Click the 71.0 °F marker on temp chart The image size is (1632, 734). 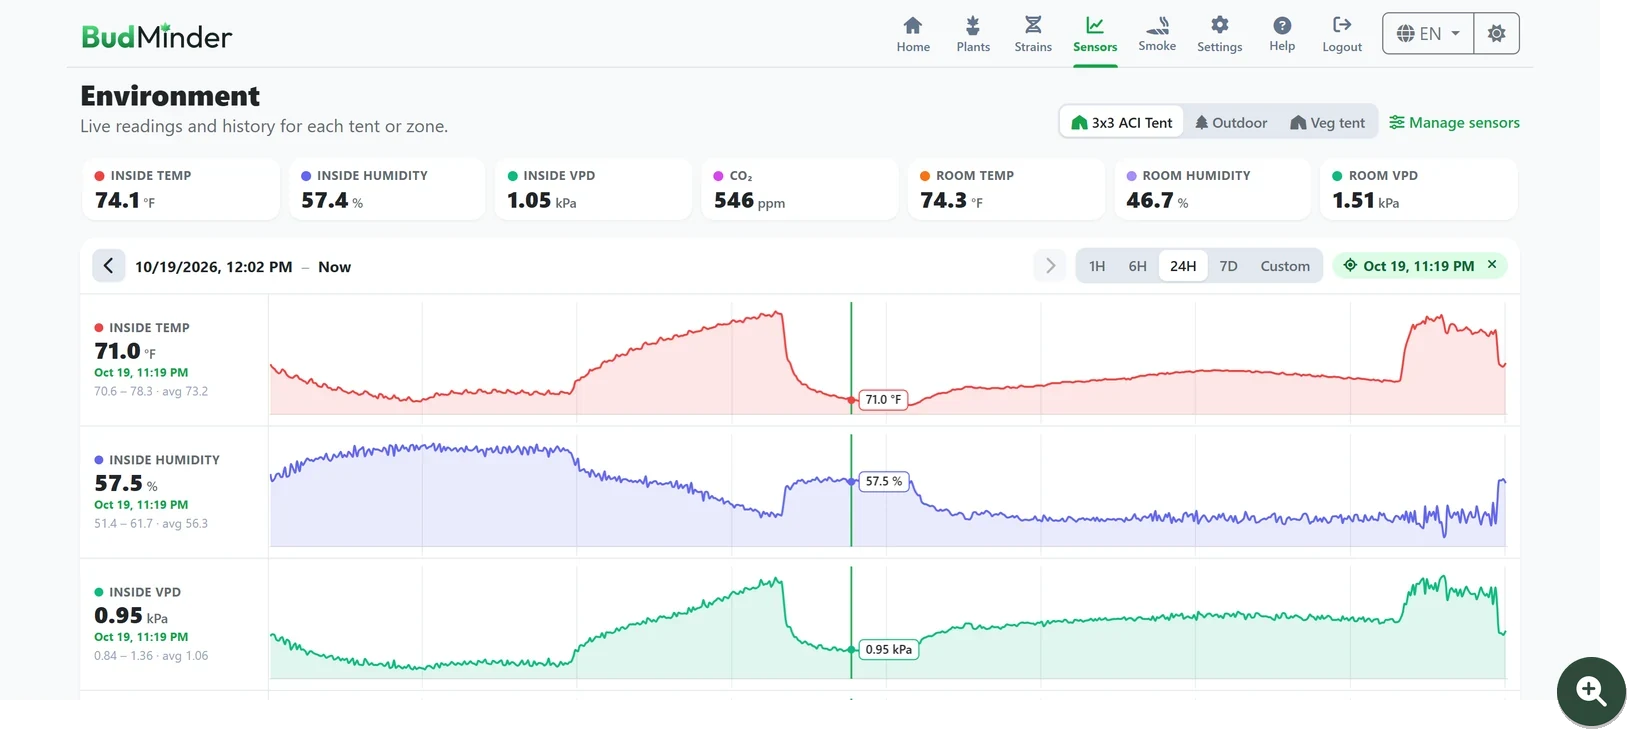point(882,399)
